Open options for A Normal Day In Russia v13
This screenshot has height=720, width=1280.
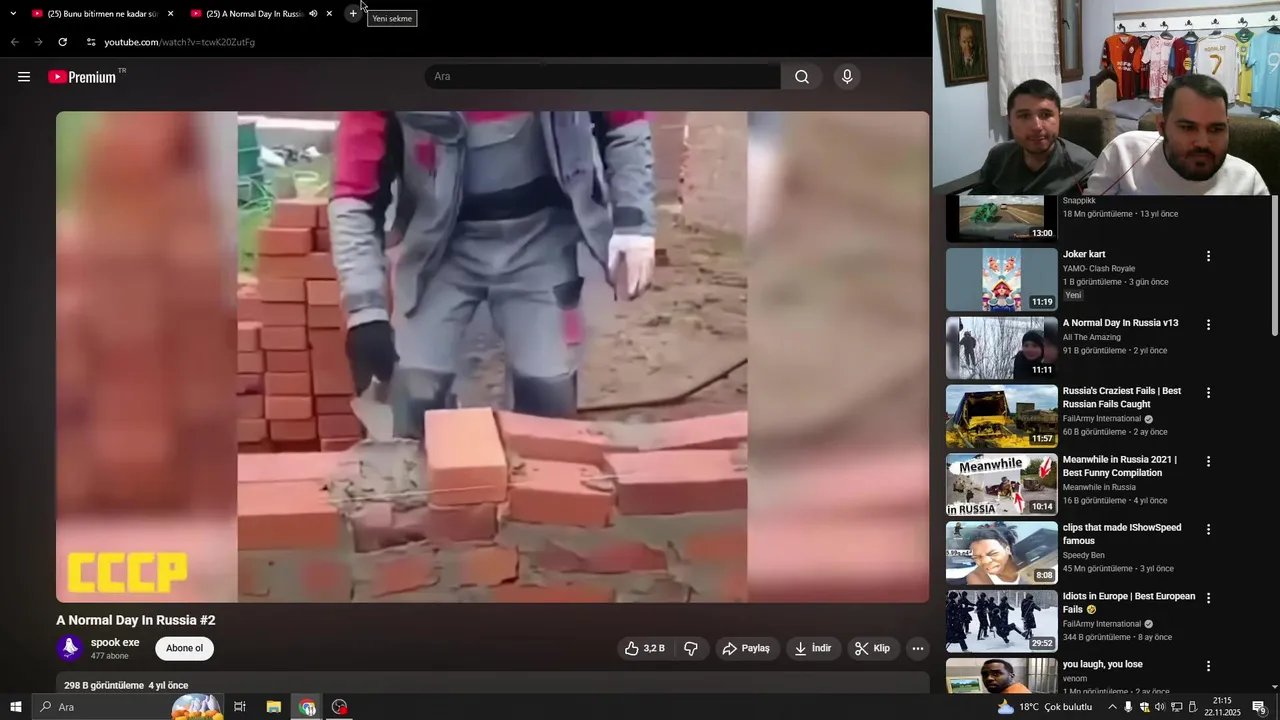coord(1208,325)
